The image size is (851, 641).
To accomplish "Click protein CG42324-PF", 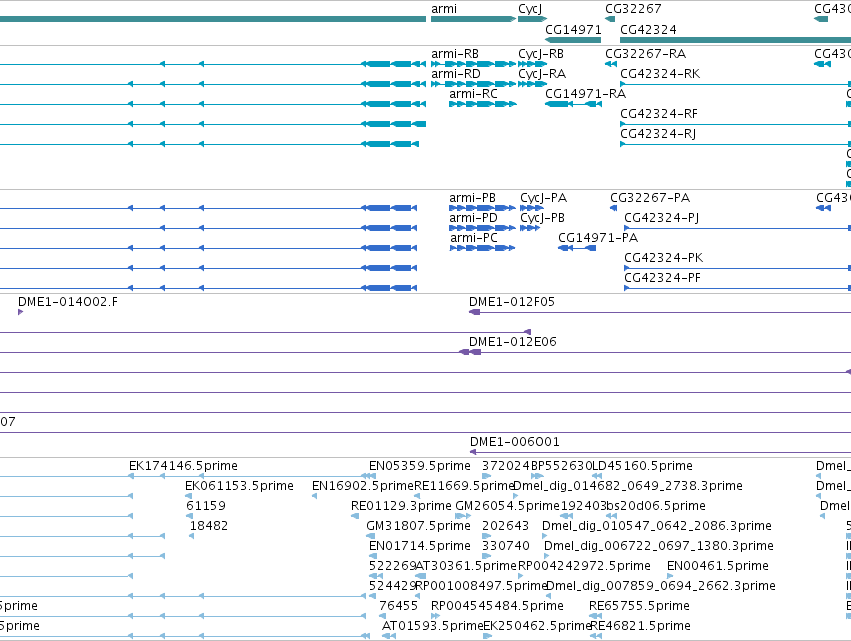I will 737,288.
